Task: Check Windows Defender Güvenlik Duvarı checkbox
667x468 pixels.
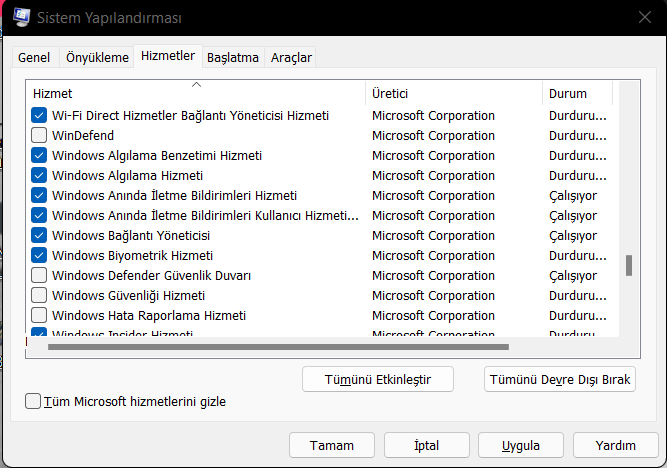Action: [x=39, y=275]
